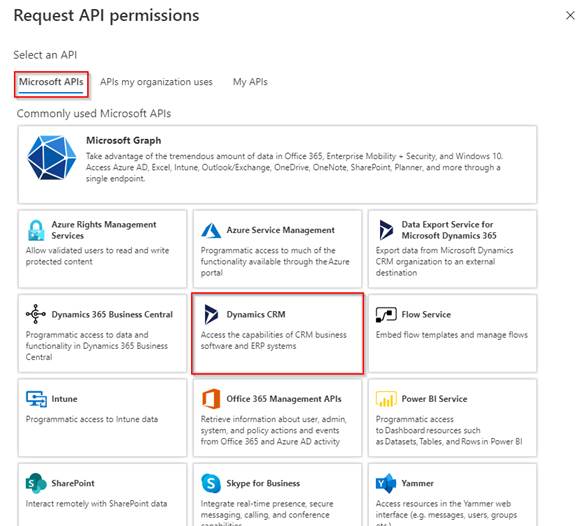Close the Request API permissions panel

(x=570, y=15)
